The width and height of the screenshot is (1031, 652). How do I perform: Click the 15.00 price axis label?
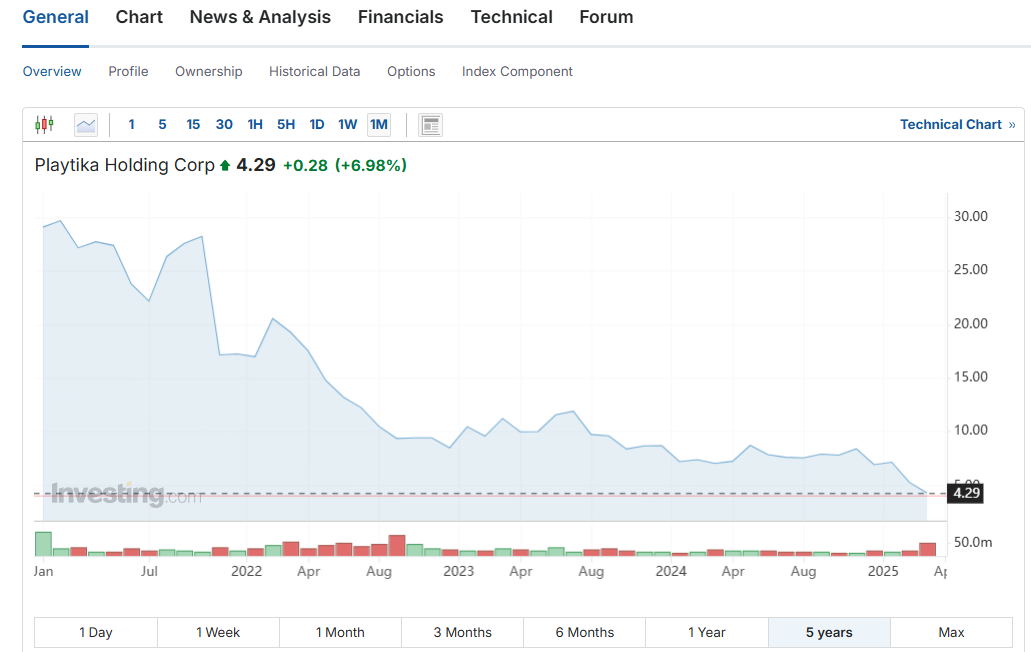(971, 377)
